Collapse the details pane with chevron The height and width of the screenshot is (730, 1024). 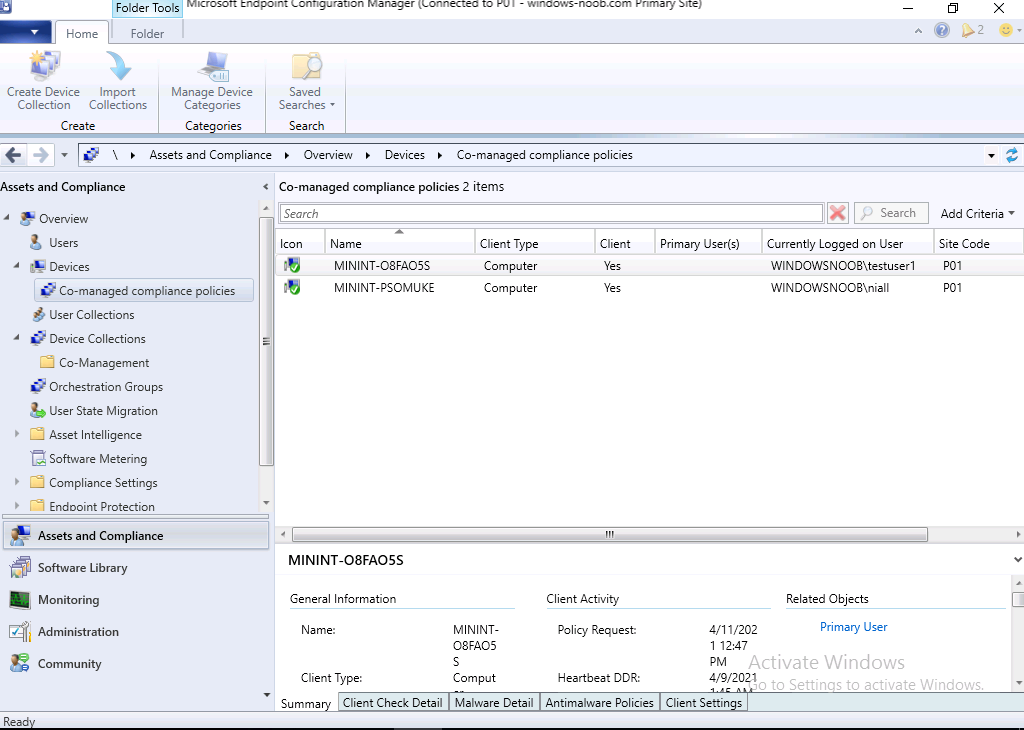pos(1017,560)
